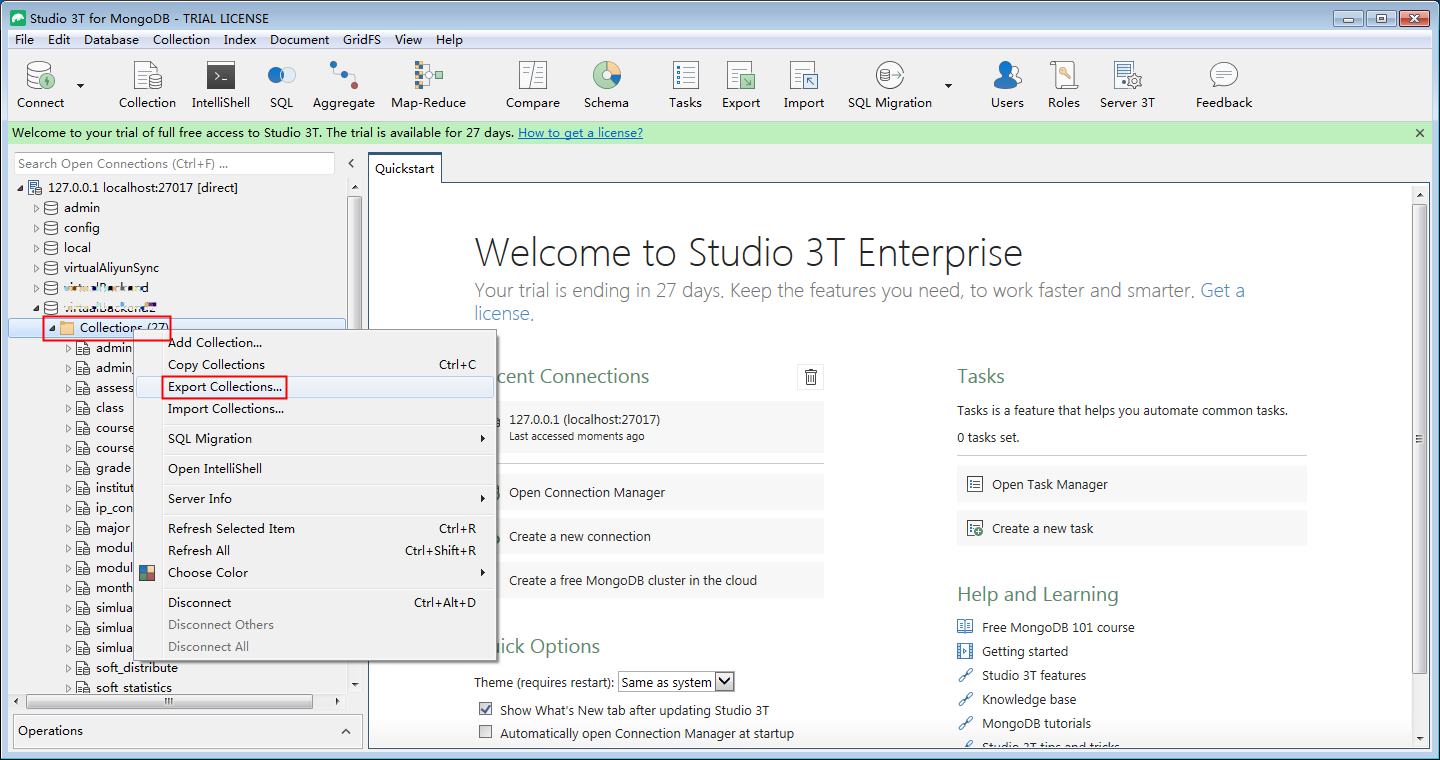Expand the local database node
The height and width of the screenshot is (760, 1440).
[x=37, y=248]
